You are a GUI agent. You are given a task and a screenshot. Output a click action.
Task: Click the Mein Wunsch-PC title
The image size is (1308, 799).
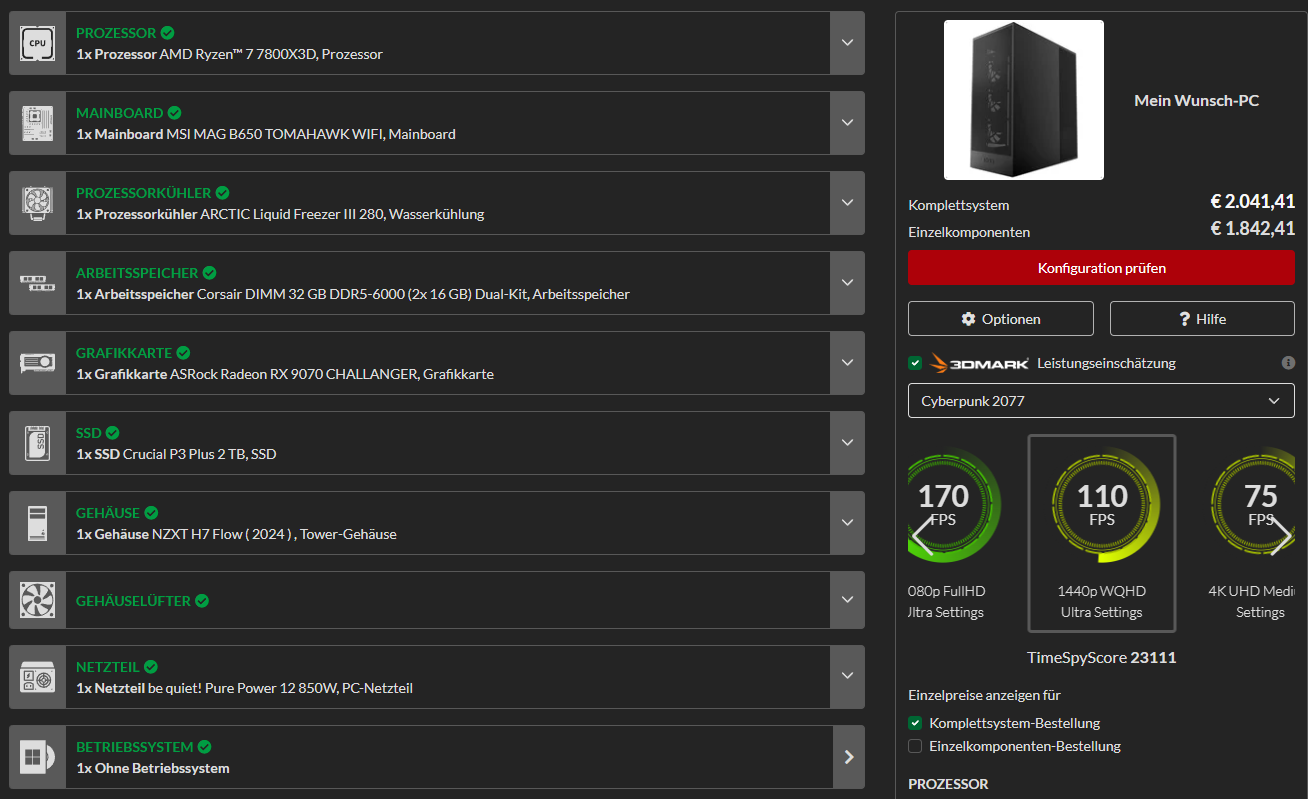[1196, 100]
